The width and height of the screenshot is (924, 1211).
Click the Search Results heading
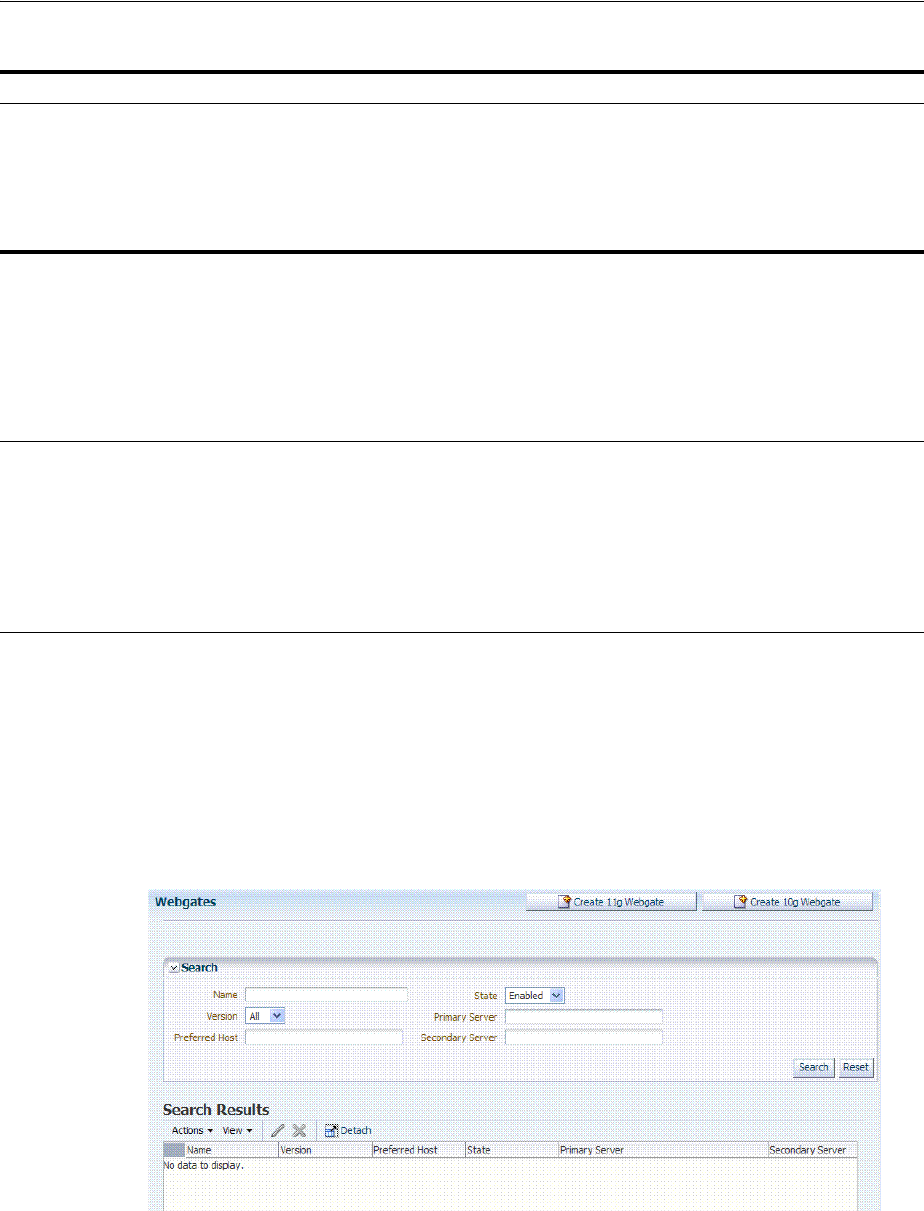(x=216, y=1109)
